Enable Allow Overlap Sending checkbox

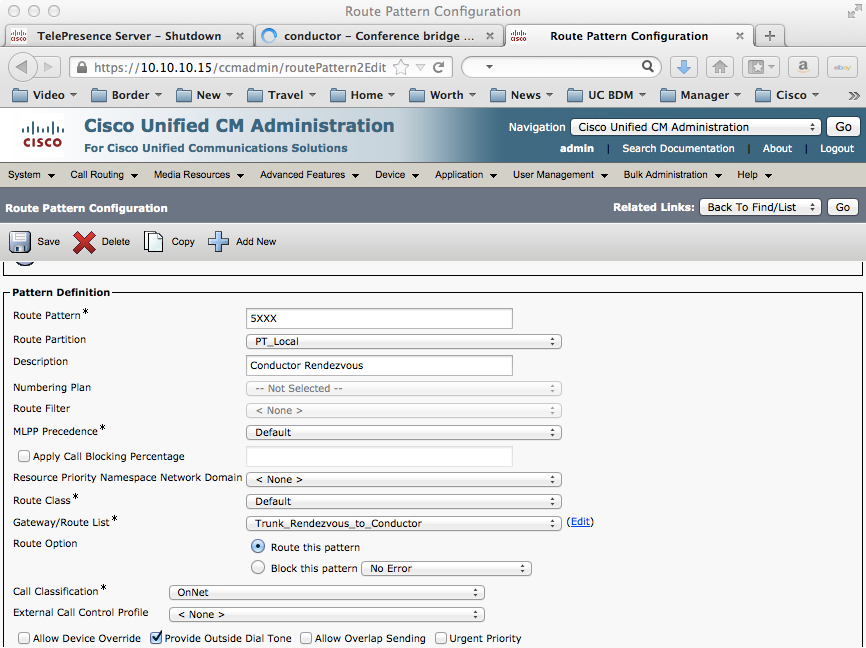pyautogui.click(x=306, y=638)
